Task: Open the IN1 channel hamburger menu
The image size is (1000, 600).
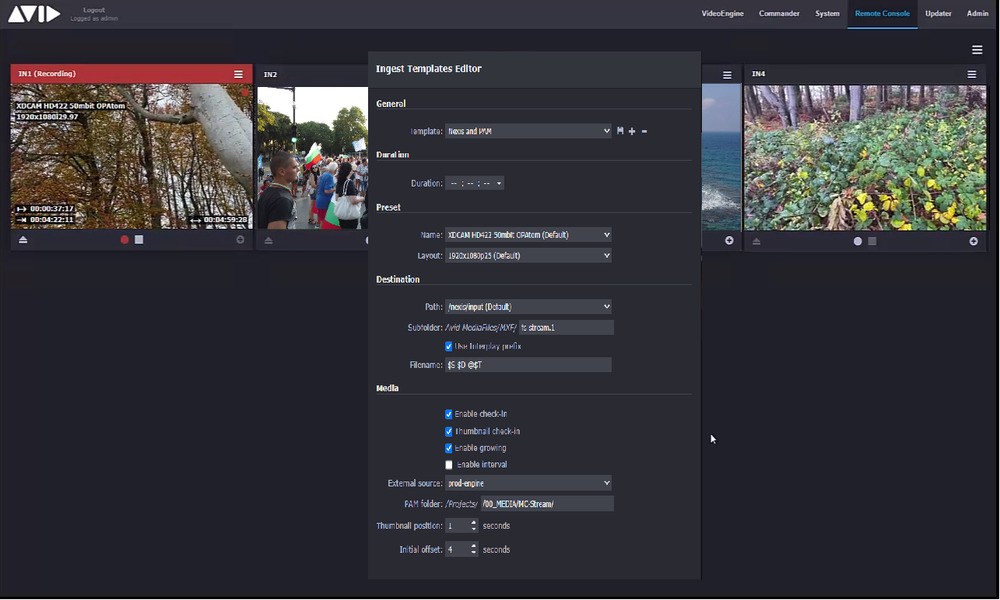Action: coord(238,73)
